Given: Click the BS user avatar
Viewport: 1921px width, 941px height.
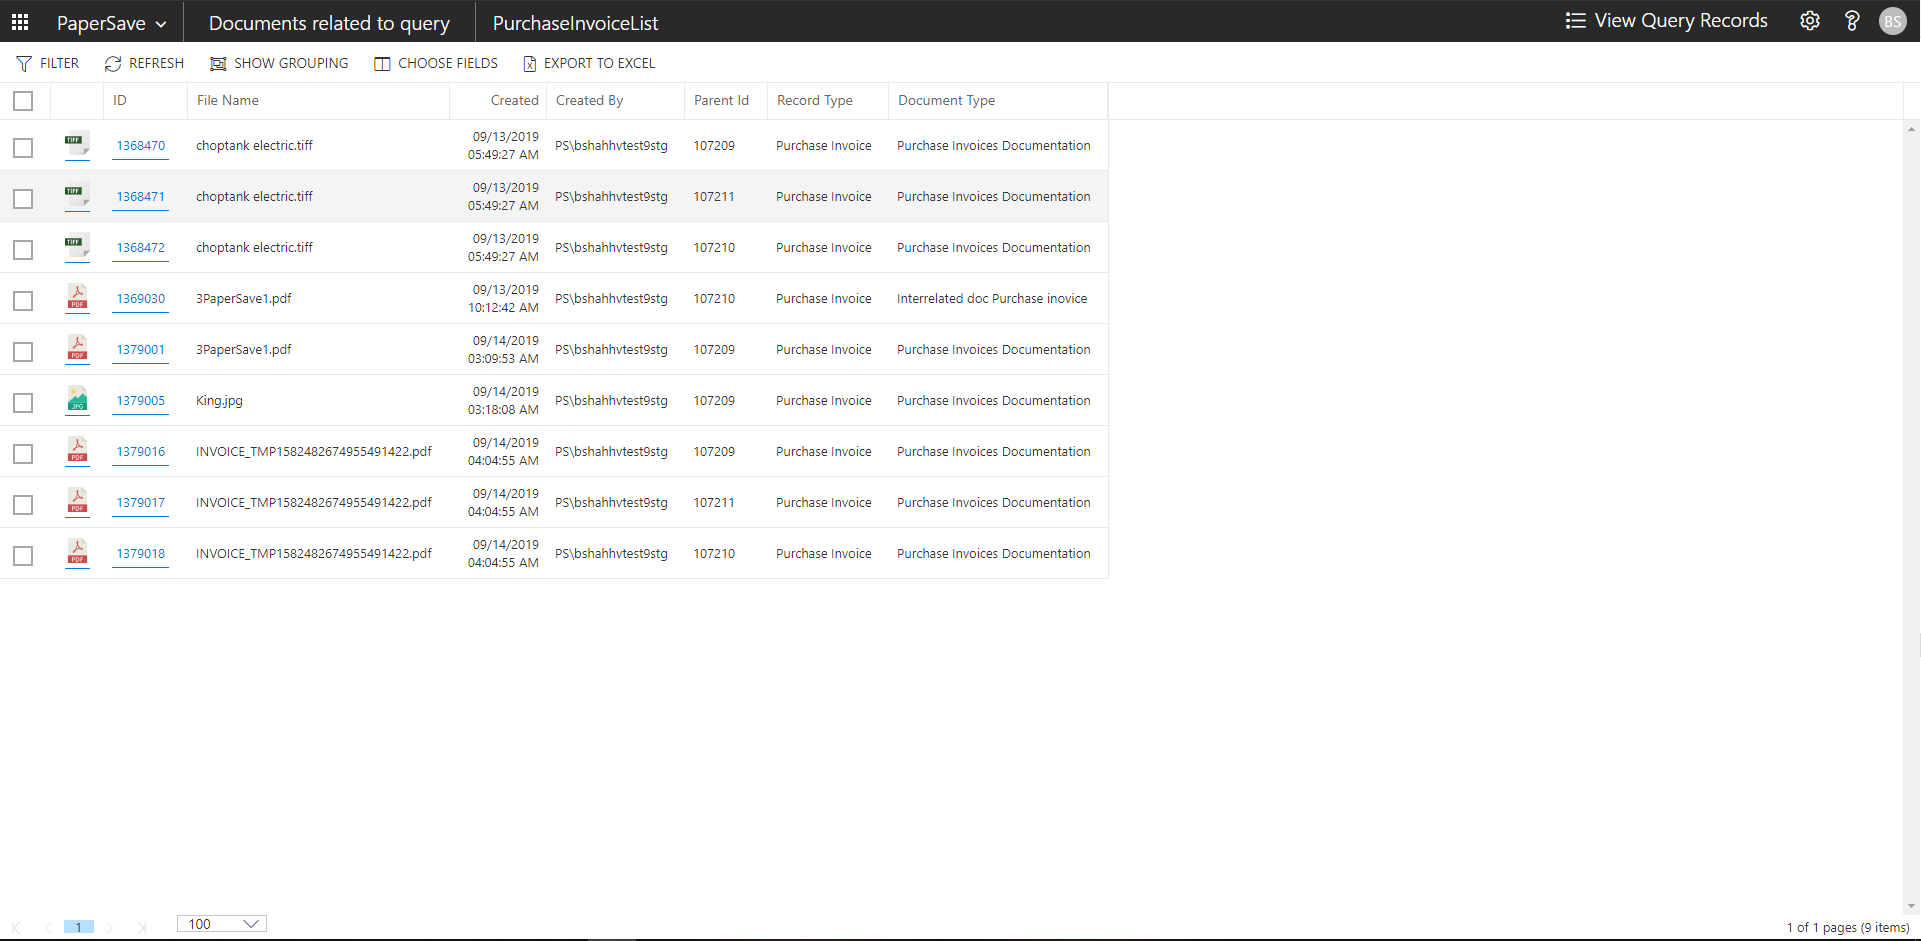Looking at the screenshot, I should pos(1892,21).
